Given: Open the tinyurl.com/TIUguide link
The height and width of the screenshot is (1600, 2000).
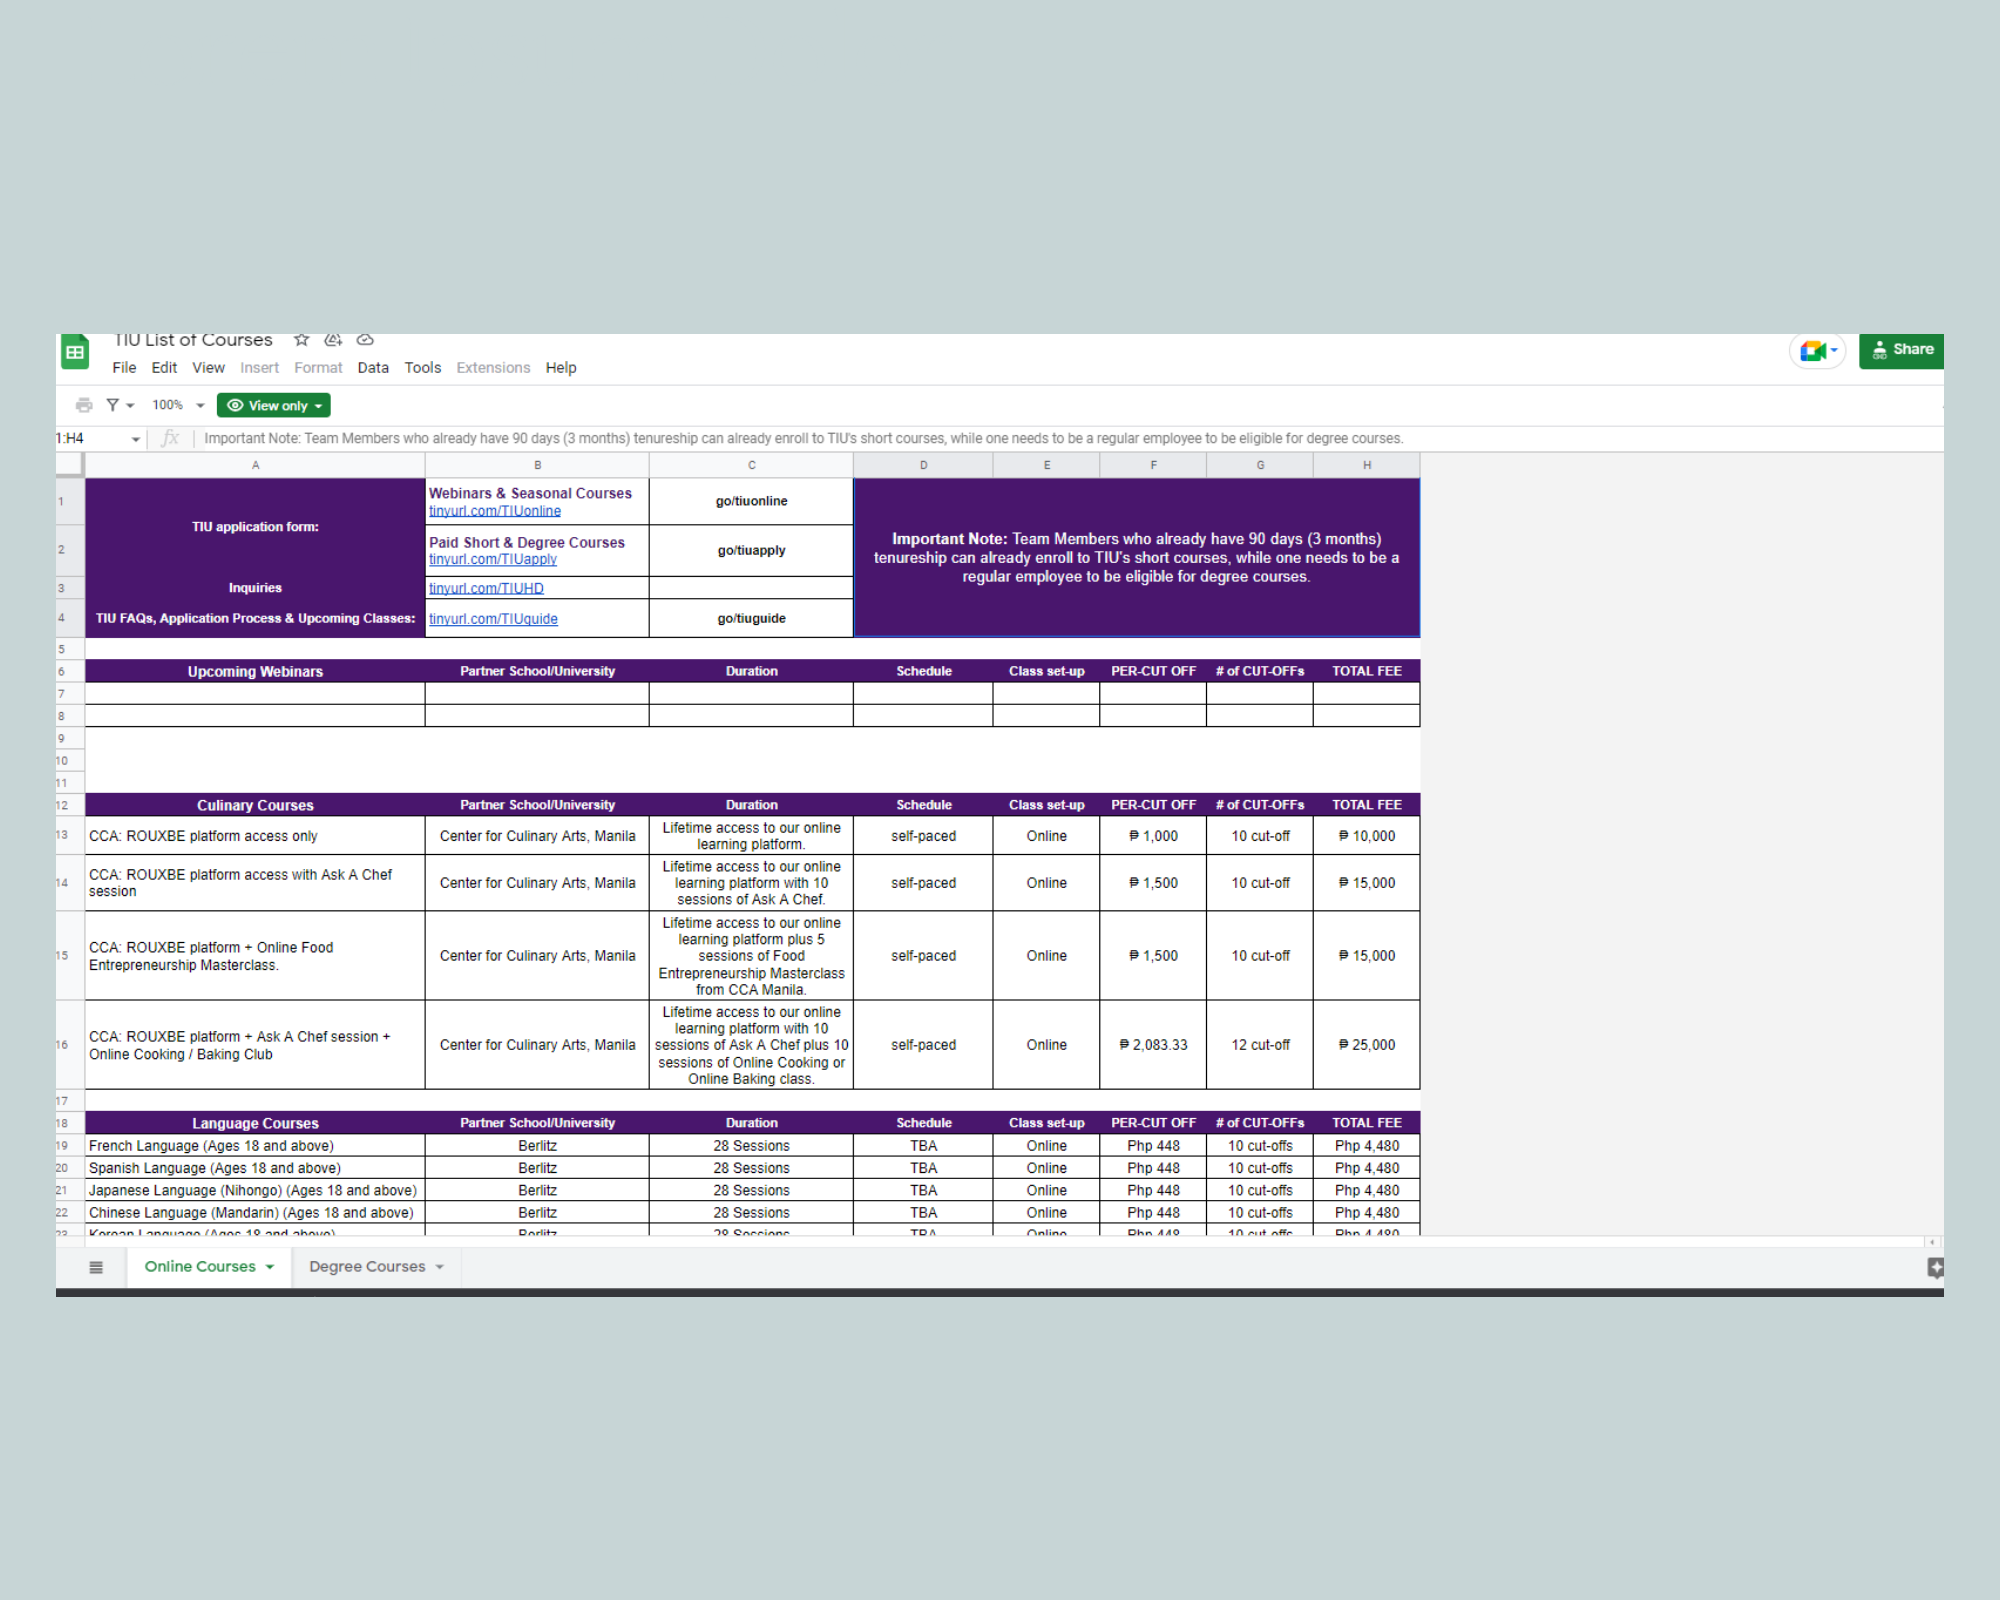Looking at the screenshot, I should [493, 619].
